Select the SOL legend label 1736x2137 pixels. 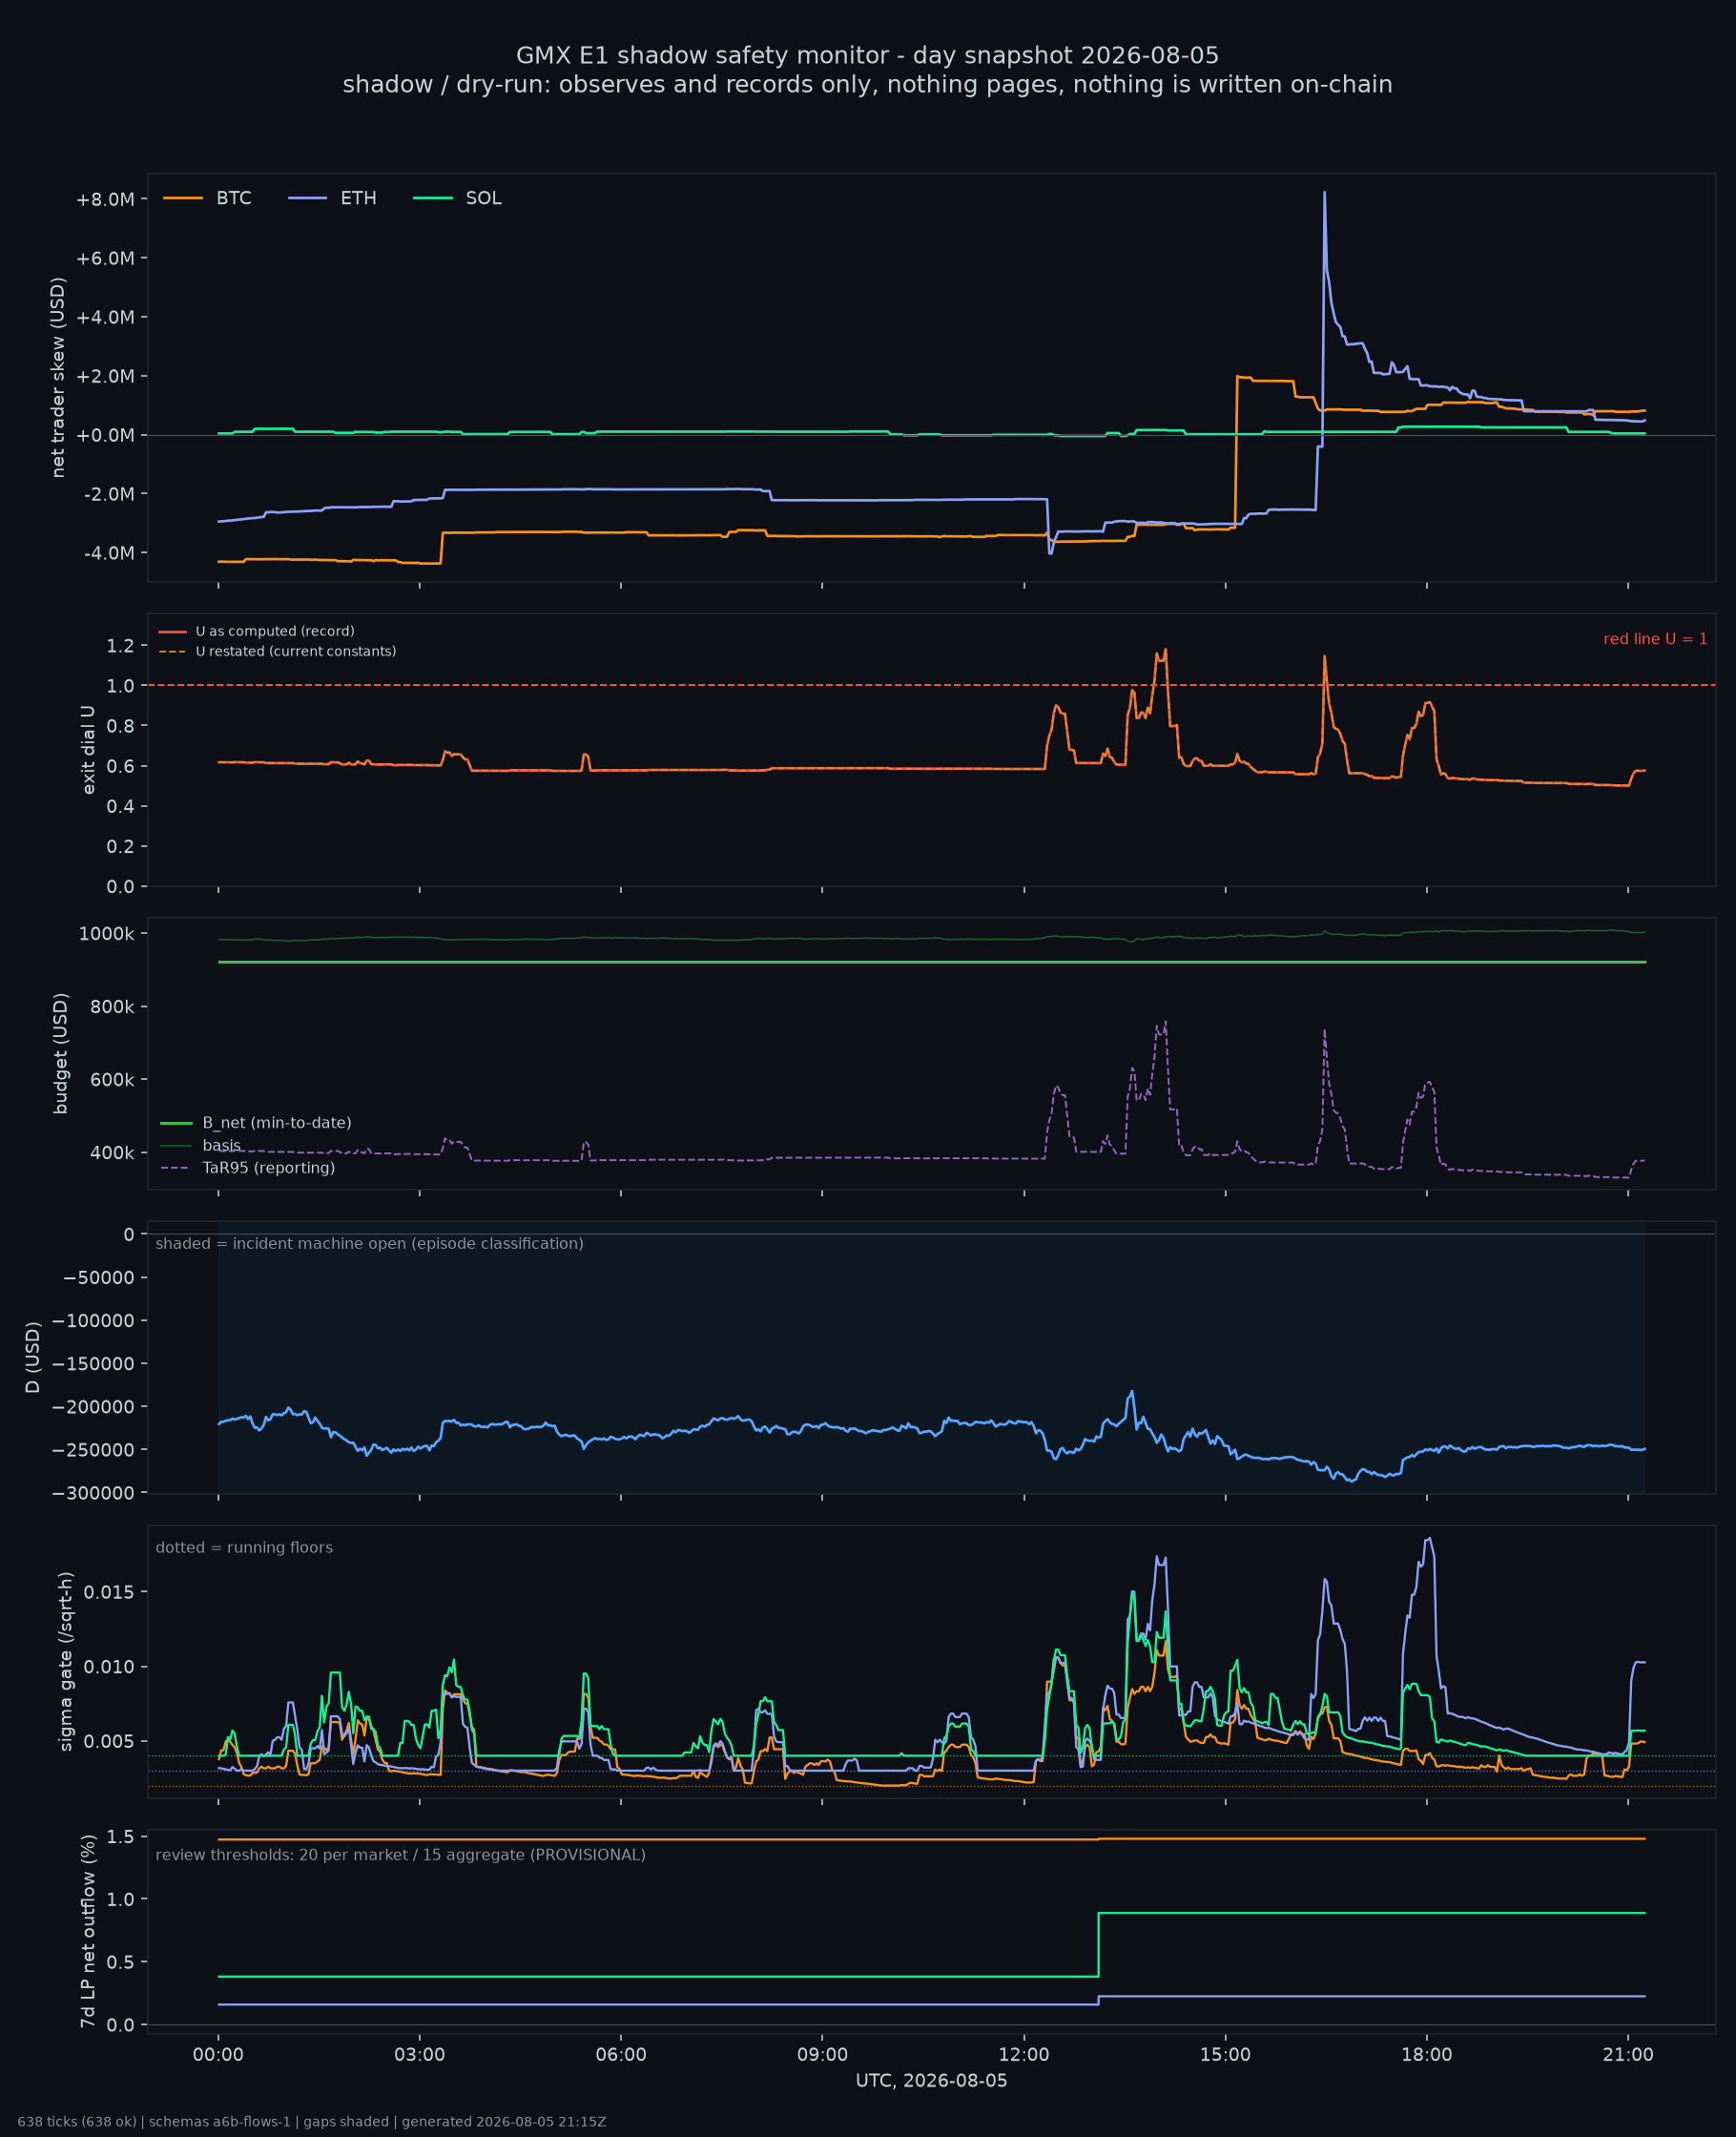click(x=484, y=198)
